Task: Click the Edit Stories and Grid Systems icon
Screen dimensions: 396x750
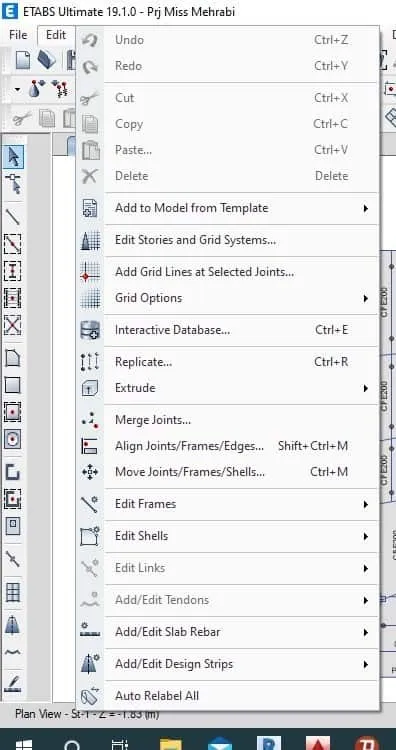Action: tap(90, 240)
